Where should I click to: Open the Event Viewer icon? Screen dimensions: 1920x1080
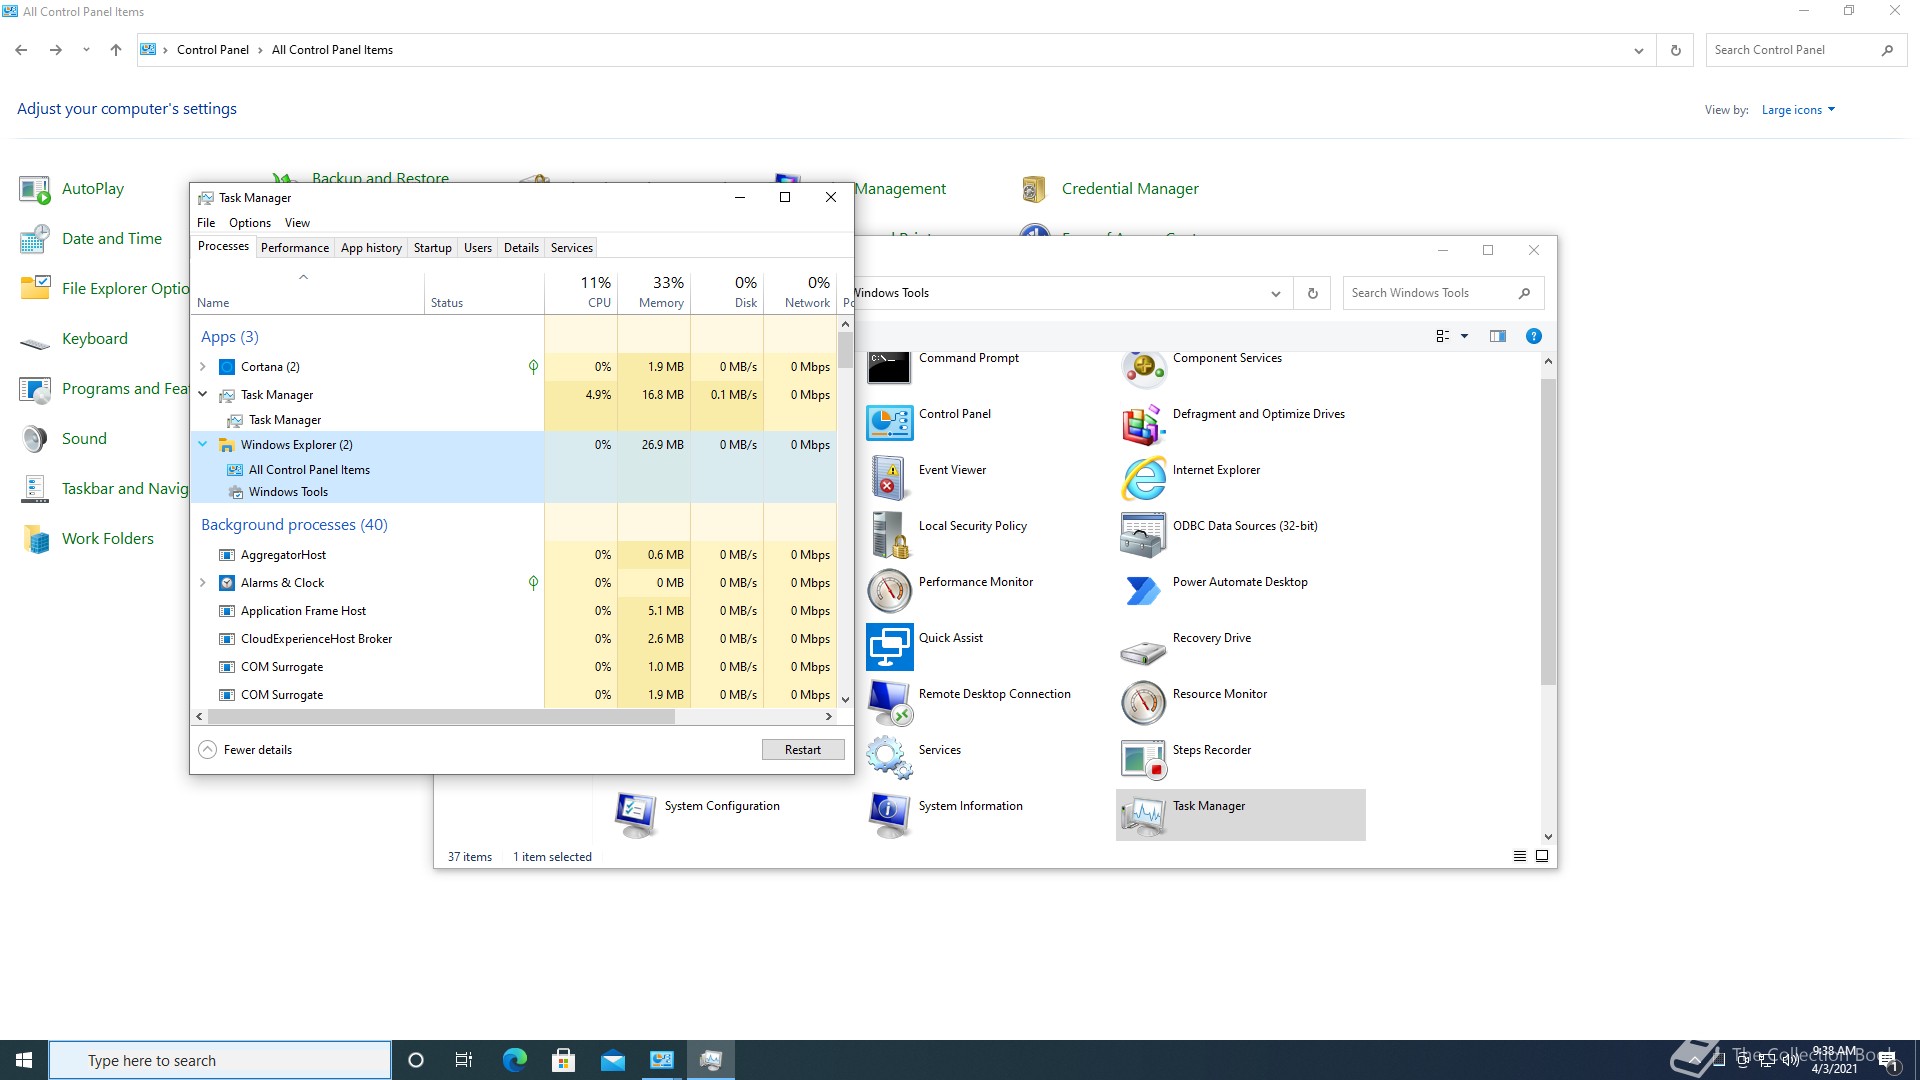point(889,479)
